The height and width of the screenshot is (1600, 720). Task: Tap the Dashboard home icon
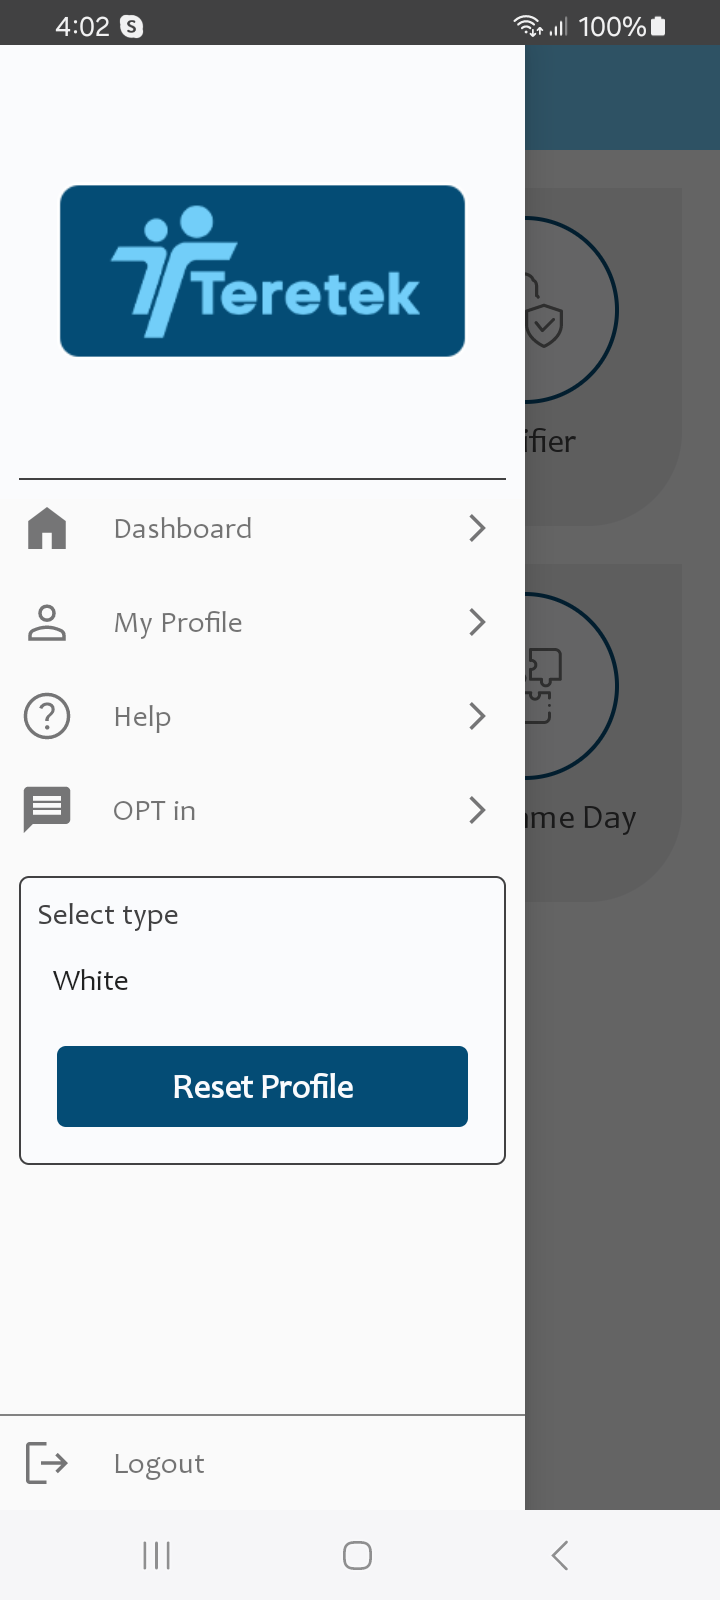(x=47, y=528)
